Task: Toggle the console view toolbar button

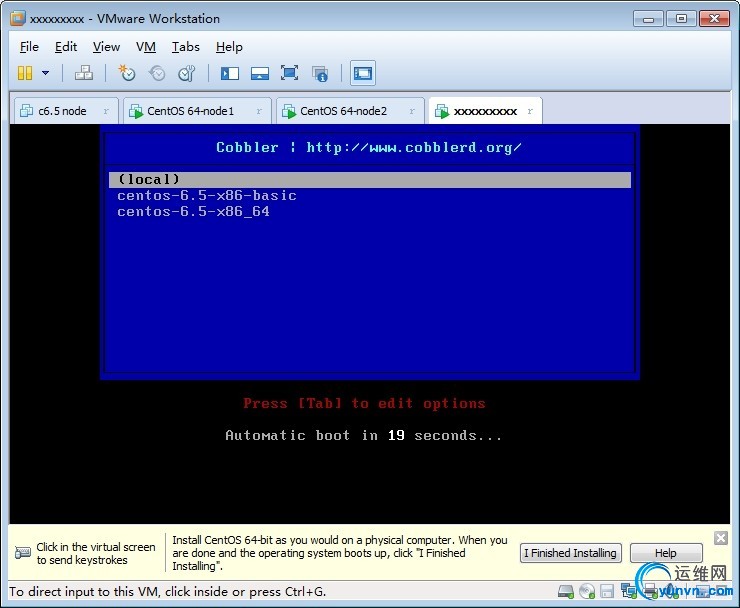Action: [x=362, y=73]
